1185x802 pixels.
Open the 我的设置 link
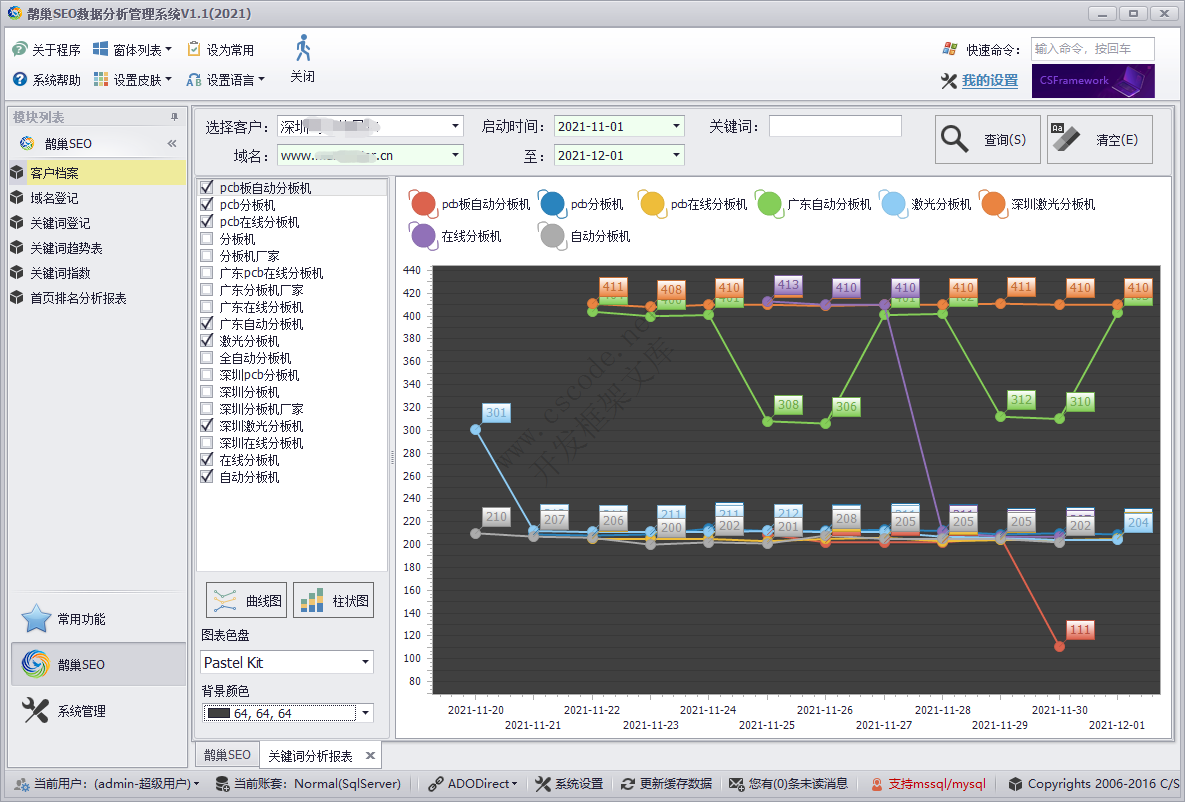point(989,80)
